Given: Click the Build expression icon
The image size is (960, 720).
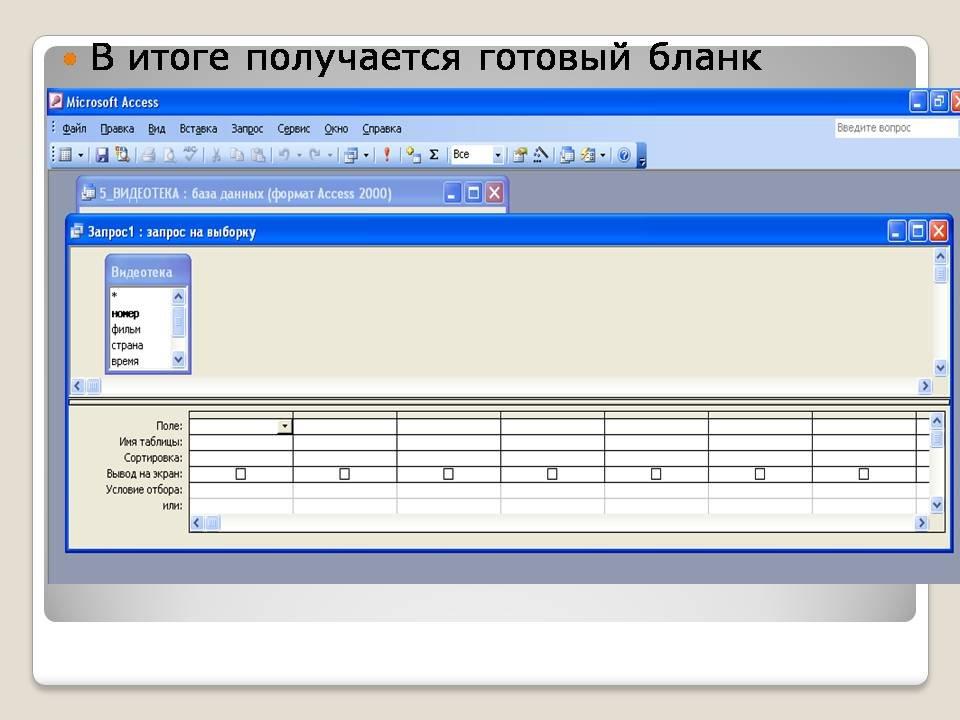Looking at the screenshot, I should click(x=541, y=155).
